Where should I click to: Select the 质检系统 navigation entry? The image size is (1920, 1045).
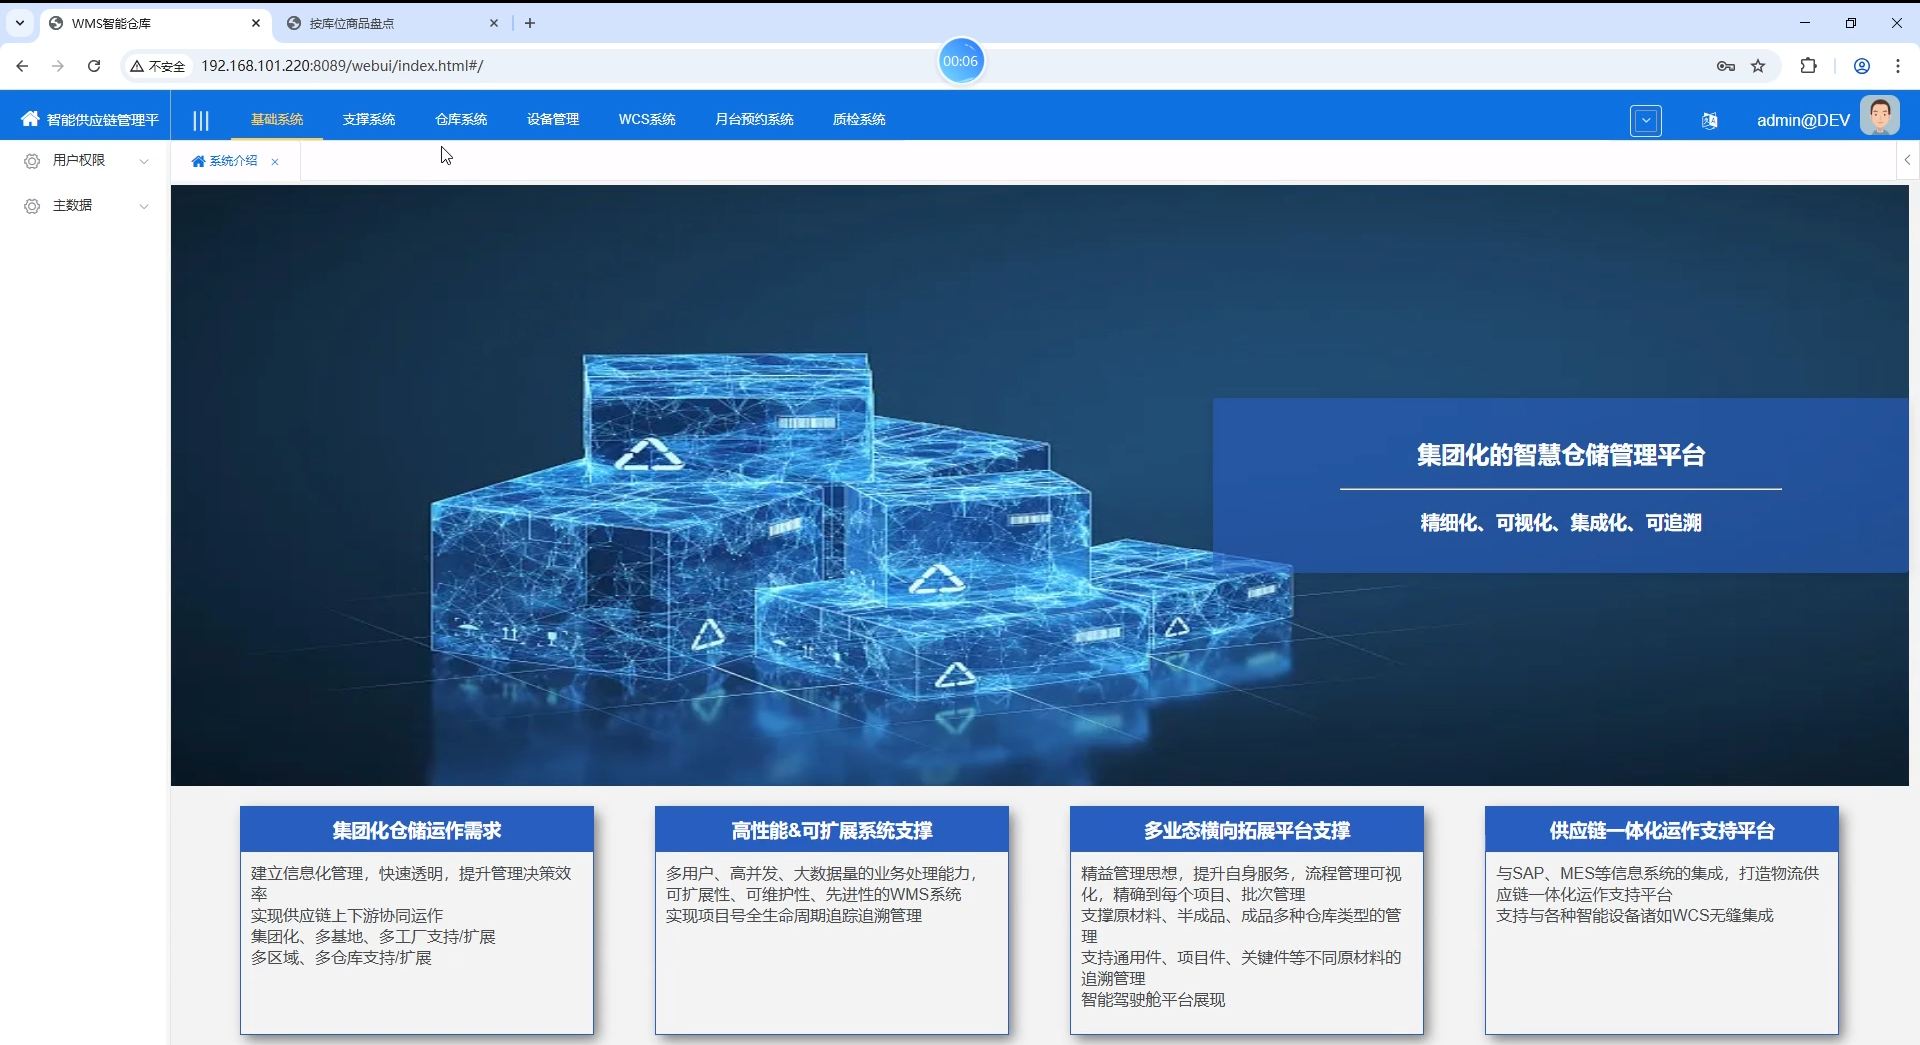pos(860,119)
